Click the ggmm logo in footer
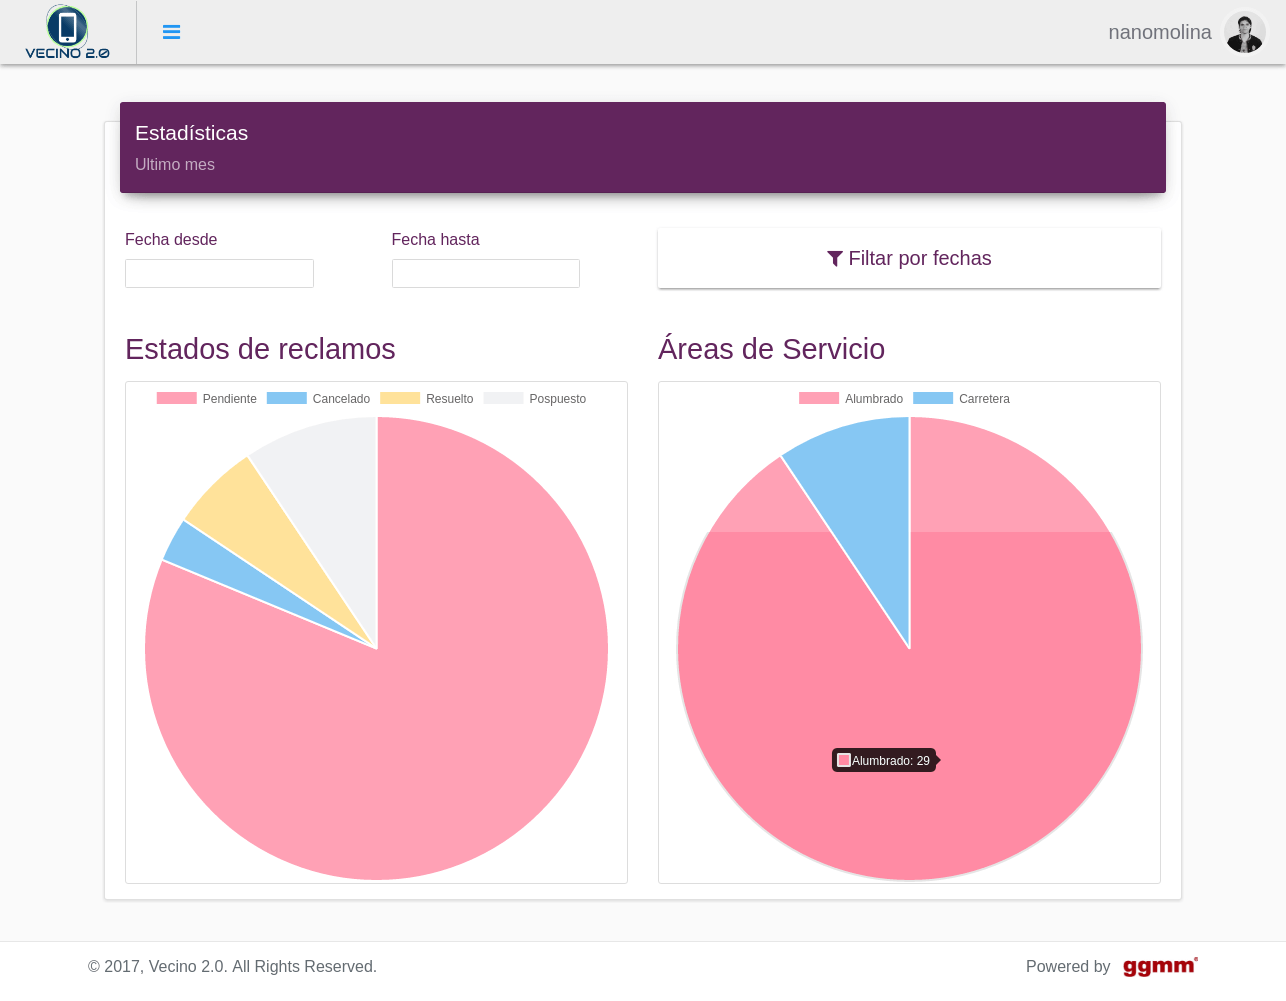The height and width of the screenshot is (1001, 1286). coord(1159,966)
